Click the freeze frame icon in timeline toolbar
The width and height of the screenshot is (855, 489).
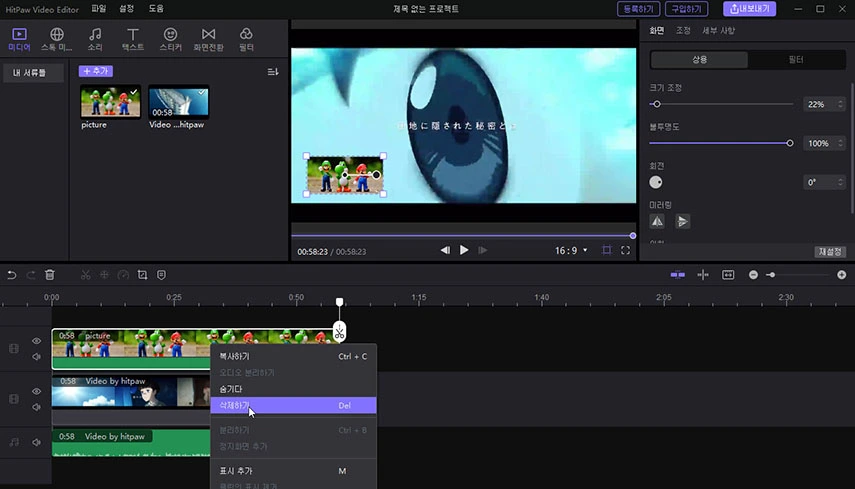click(x=104, y=275)
